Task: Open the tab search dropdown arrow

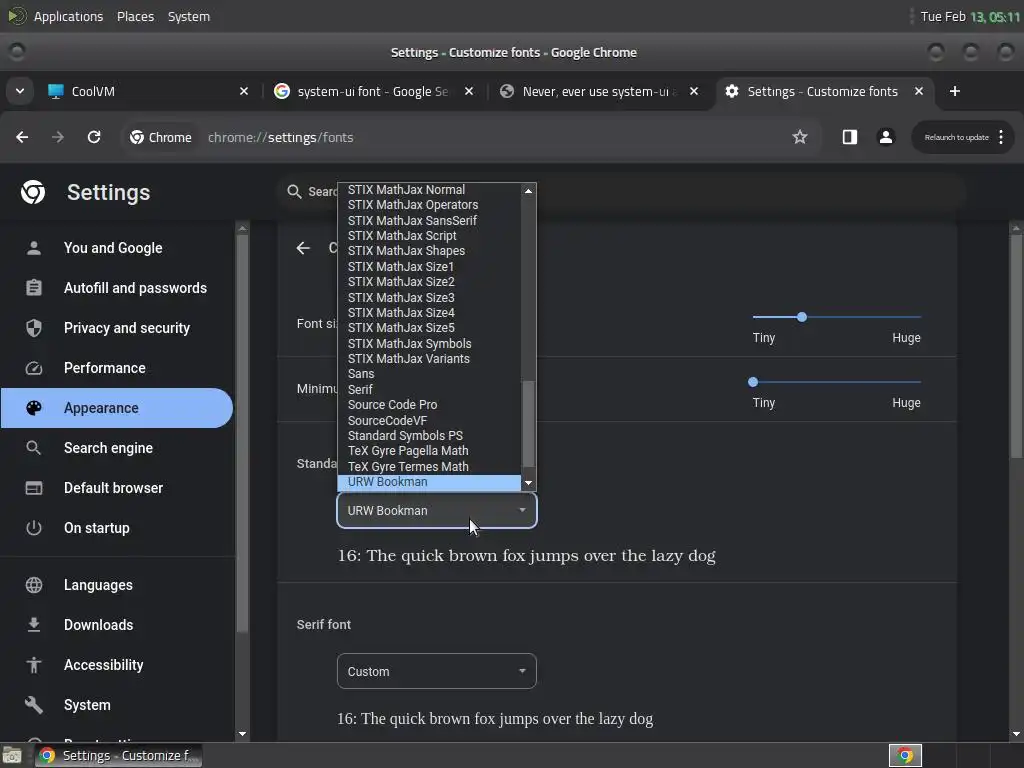Action: [x=20, y=91]
